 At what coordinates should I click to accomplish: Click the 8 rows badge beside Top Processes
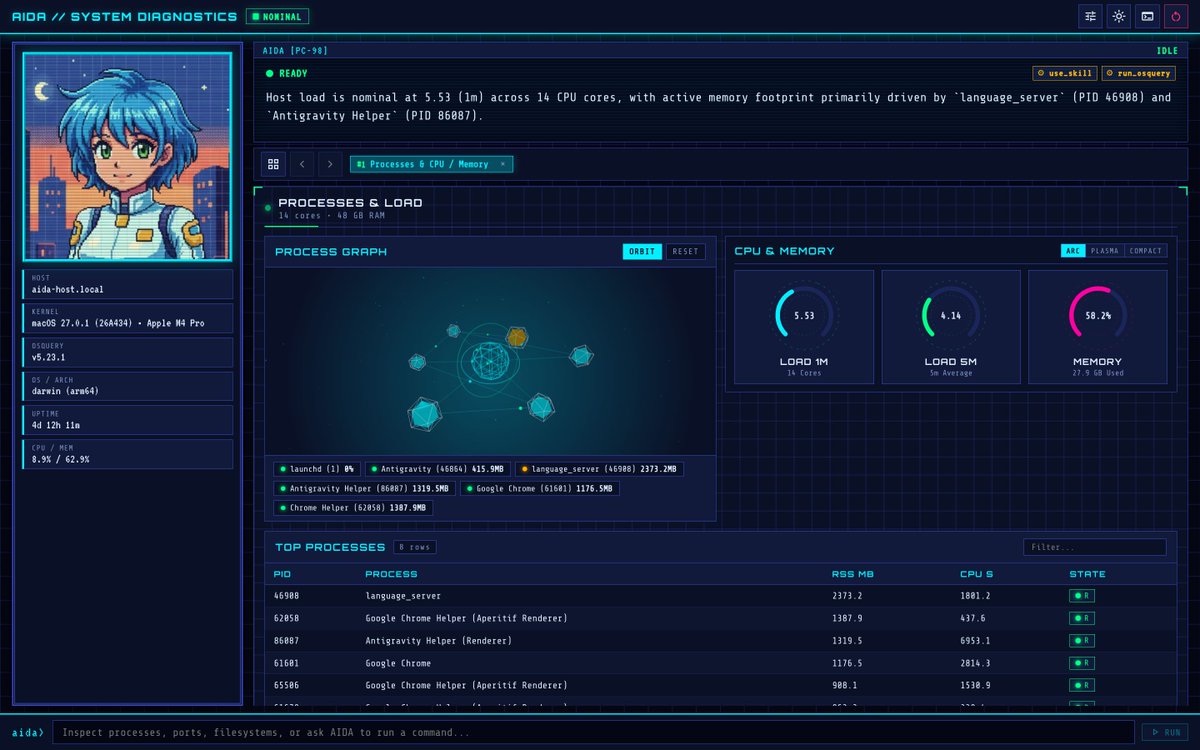(414, 547)
